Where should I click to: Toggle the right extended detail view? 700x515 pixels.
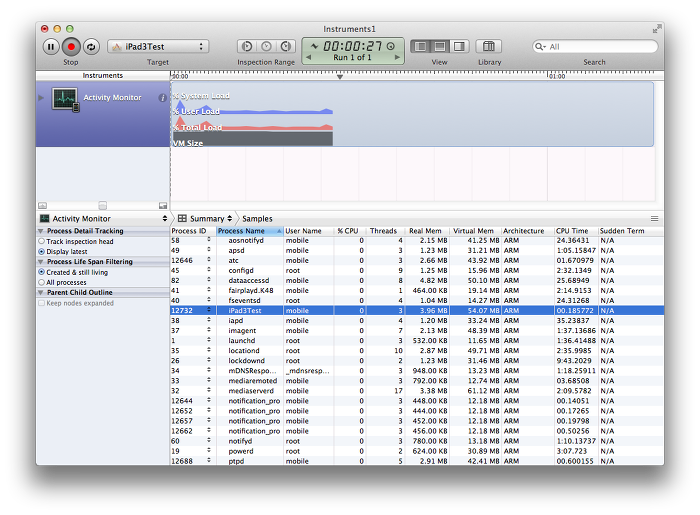tap(459, 46)
